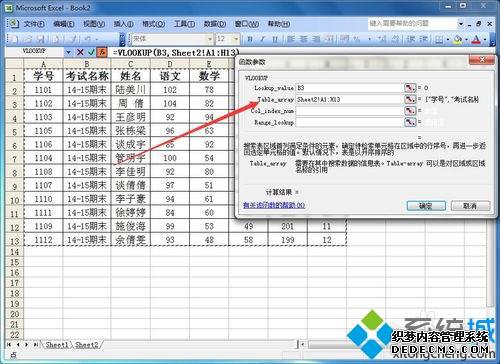Click the Increase Indent icon
The image size is (500, 364).
pyautogui.click(x=424, y=39)
